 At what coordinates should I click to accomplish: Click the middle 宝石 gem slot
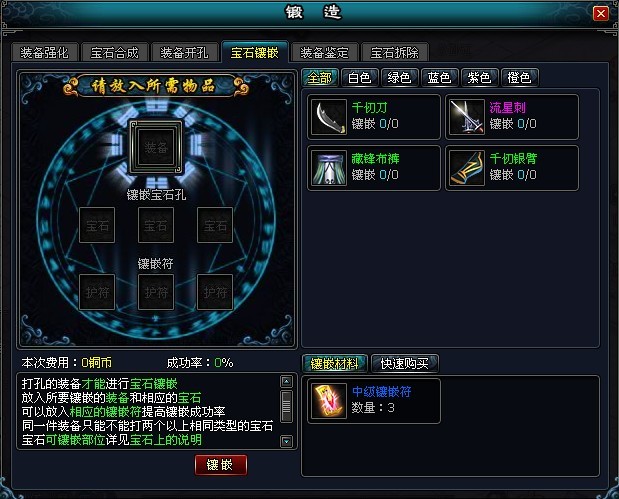[x=156, y=225]
